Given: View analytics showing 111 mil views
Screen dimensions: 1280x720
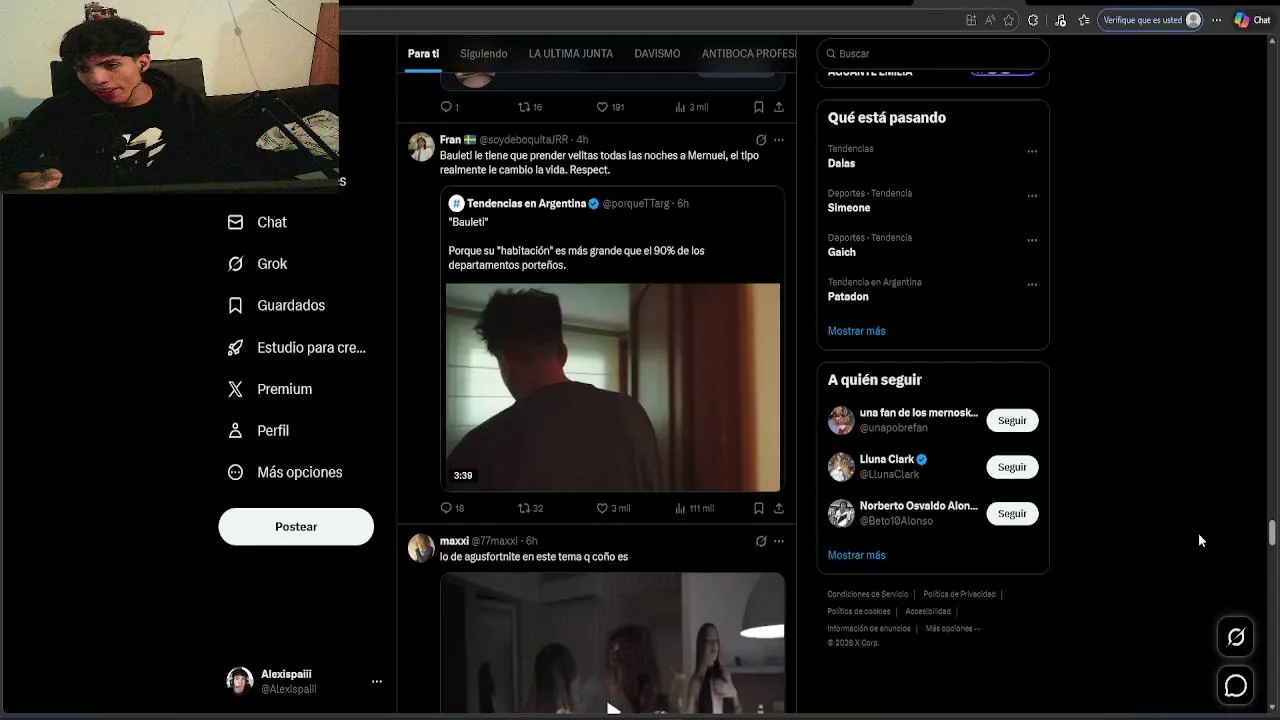Looking at the screenshot, I should (x=694, y=508).
